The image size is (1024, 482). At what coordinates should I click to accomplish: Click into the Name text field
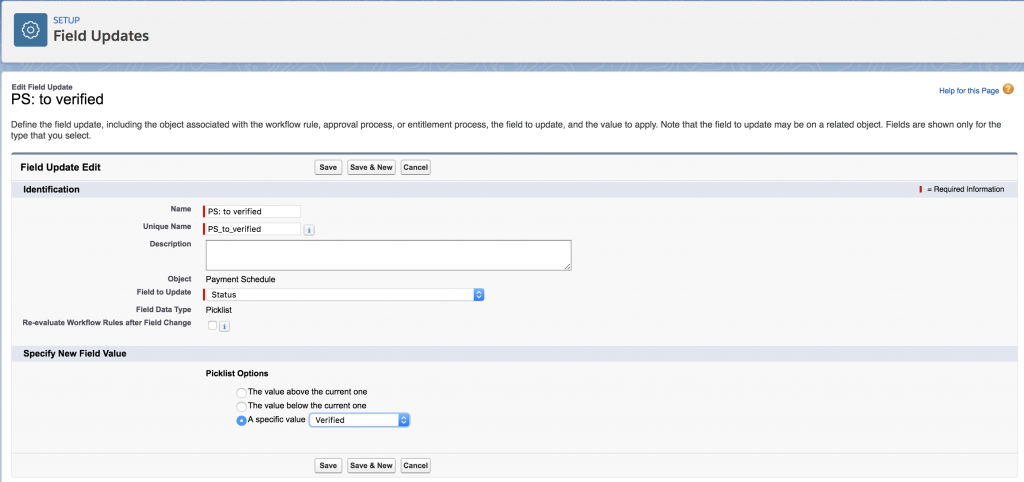[252, 211]
